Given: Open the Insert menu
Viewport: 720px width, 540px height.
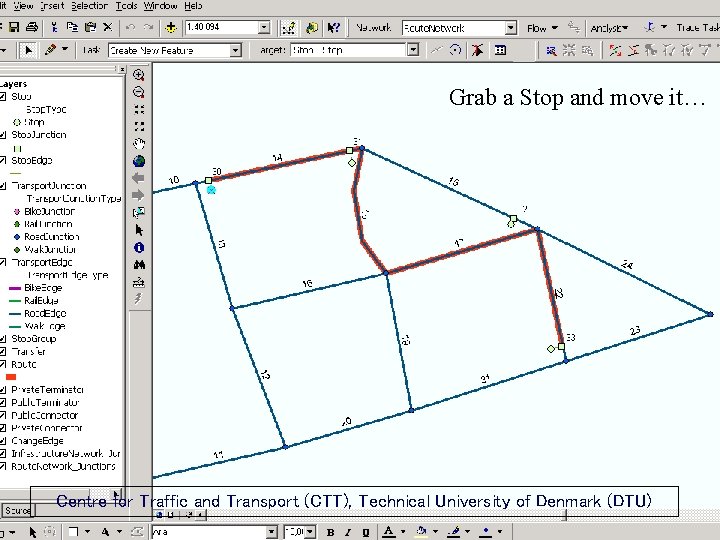Looking at the screenshot, I should (x=52, y=6).
